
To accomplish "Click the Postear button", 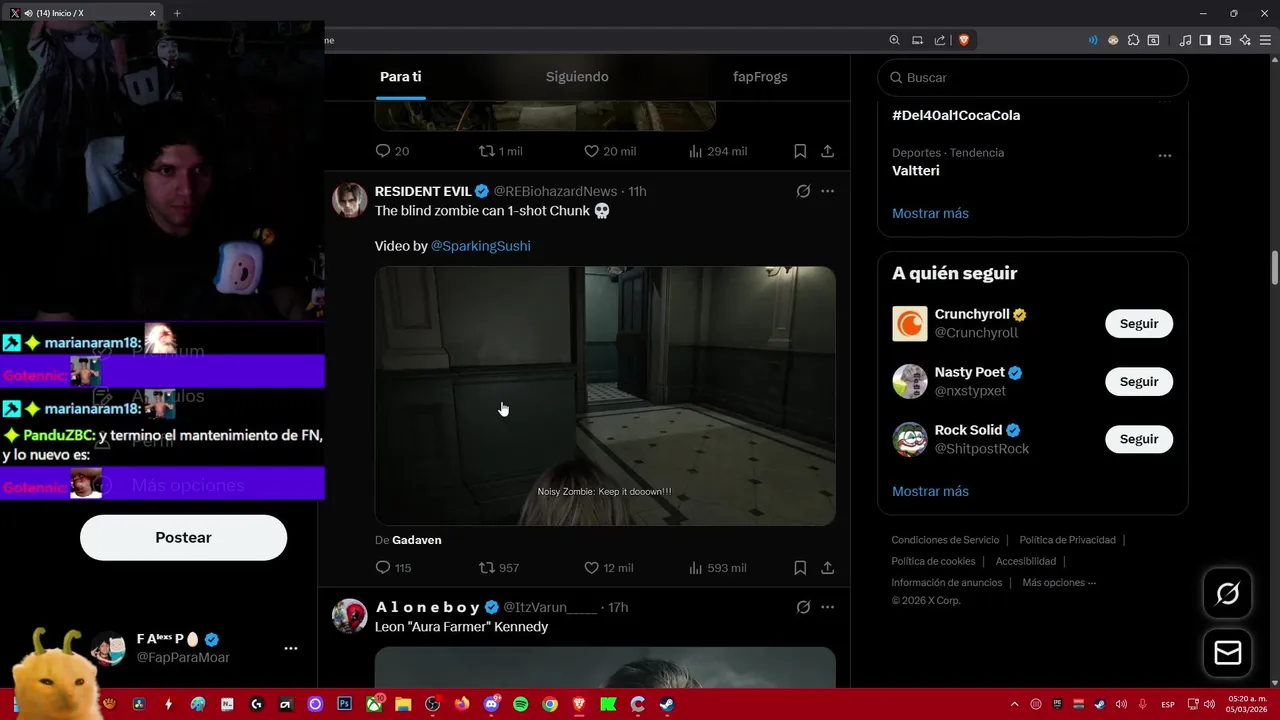I will 183,538.
